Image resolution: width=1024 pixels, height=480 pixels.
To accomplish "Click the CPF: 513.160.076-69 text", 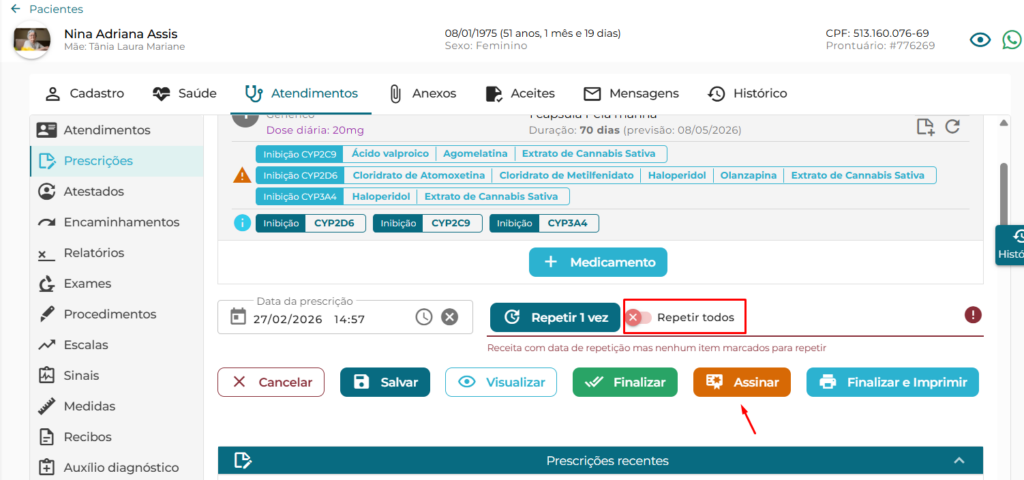I will 877,33.
